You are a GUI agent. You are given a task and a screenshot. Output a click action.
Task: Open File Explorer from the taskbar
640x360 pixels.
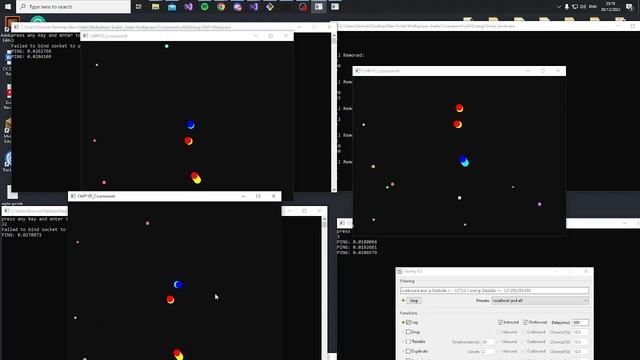(156, 7)
